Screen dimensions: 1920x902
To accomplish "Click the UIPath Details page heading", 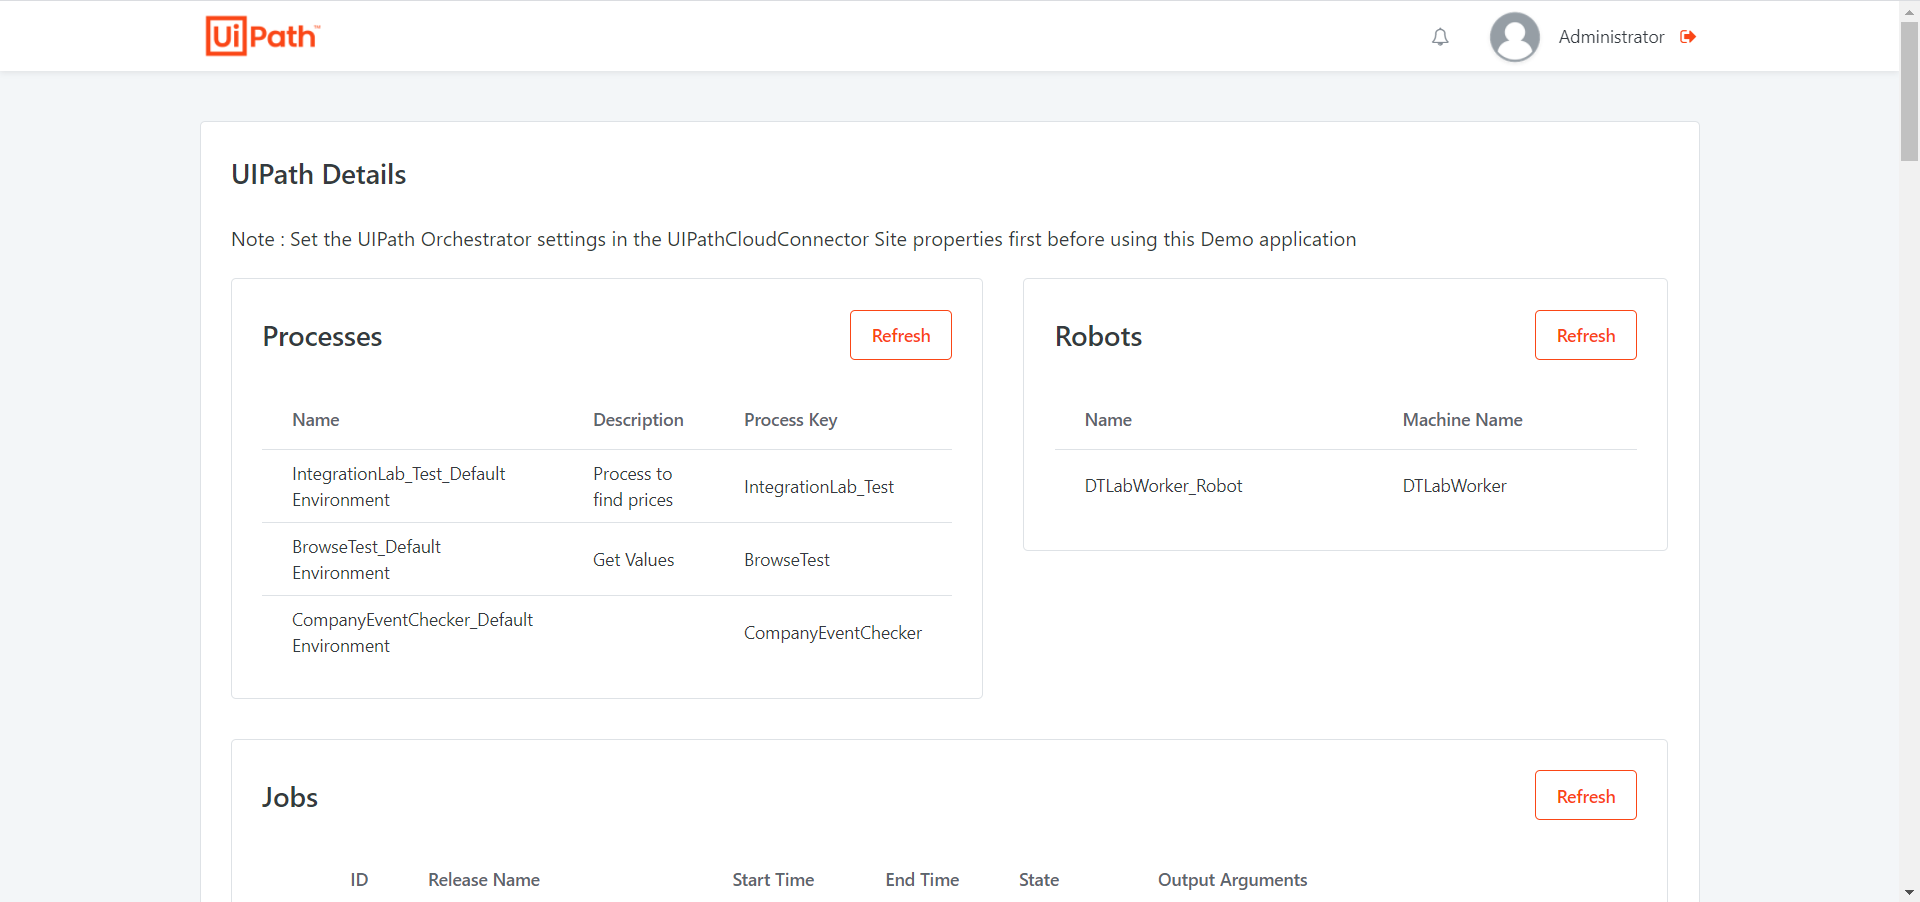I will click(319, 174).
